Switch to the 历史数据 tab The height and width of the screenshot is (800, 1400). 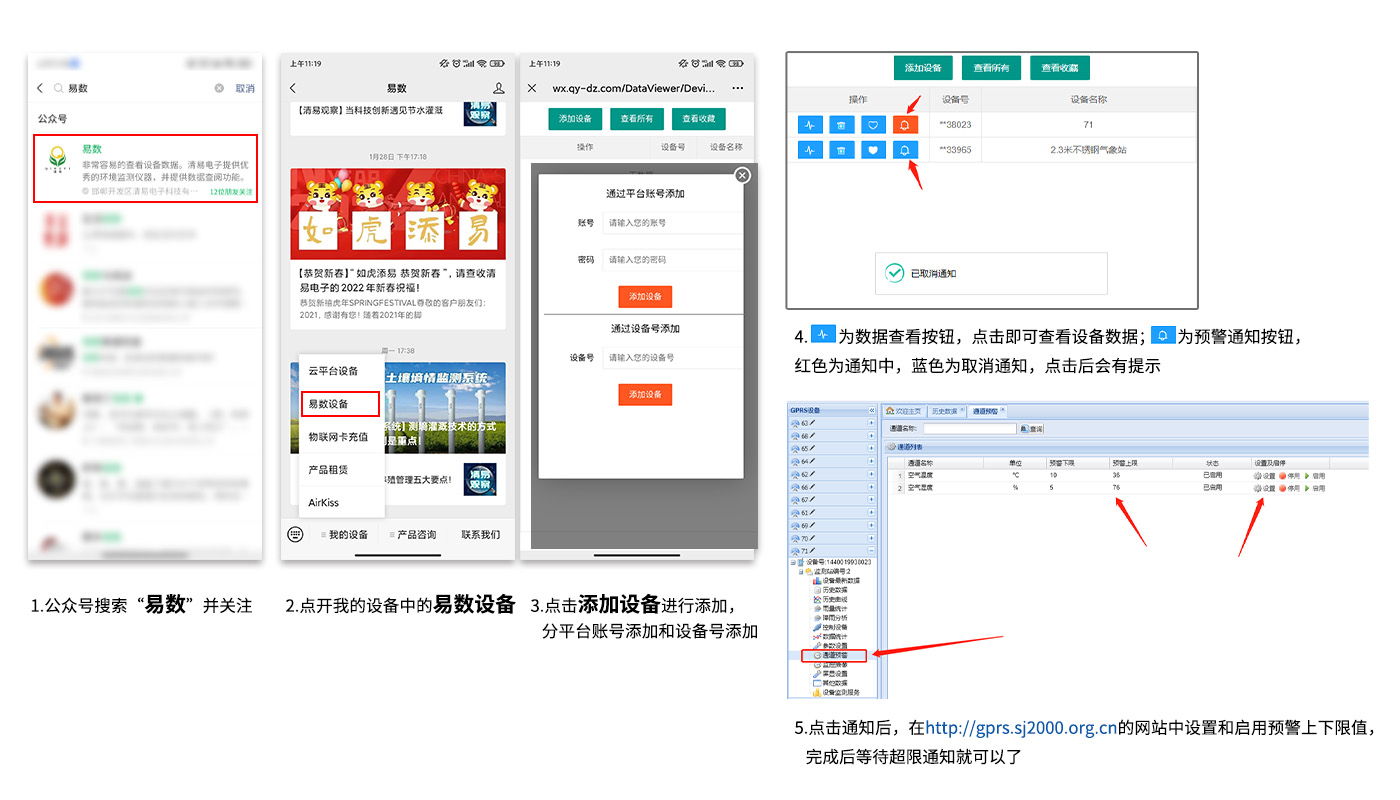945,411
